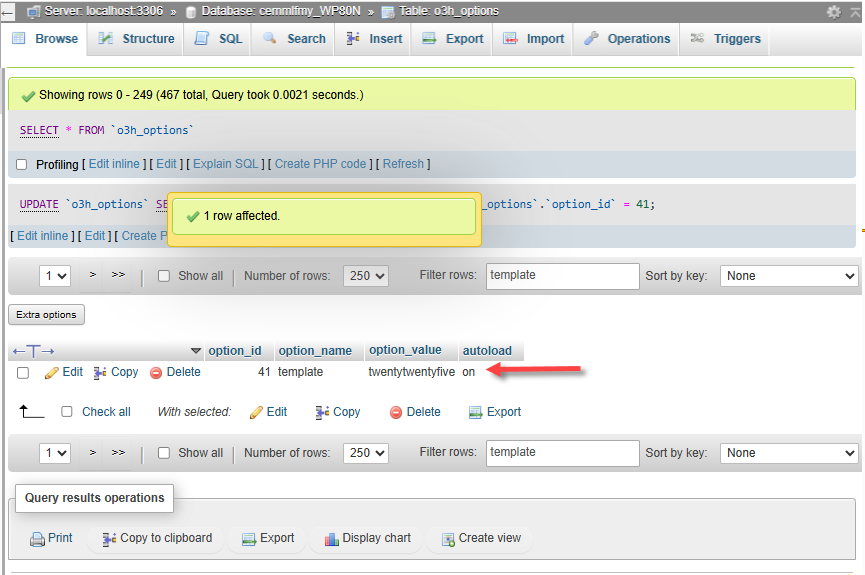Click the server icon in breadcrumb
The image size is (865, 575).
34,12
